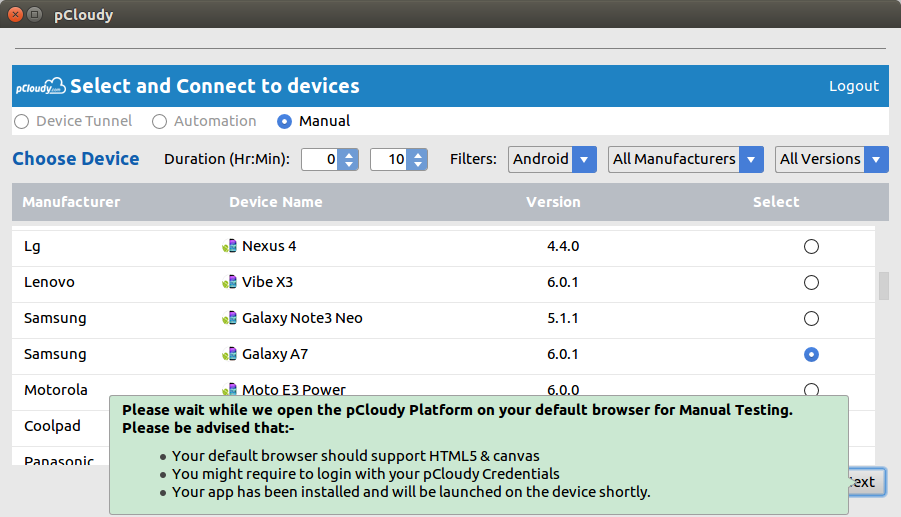This screenshot has height=517, width=901.
Task: Click the pCloudy cloud logo icon
Action: (x=40, y=87)
